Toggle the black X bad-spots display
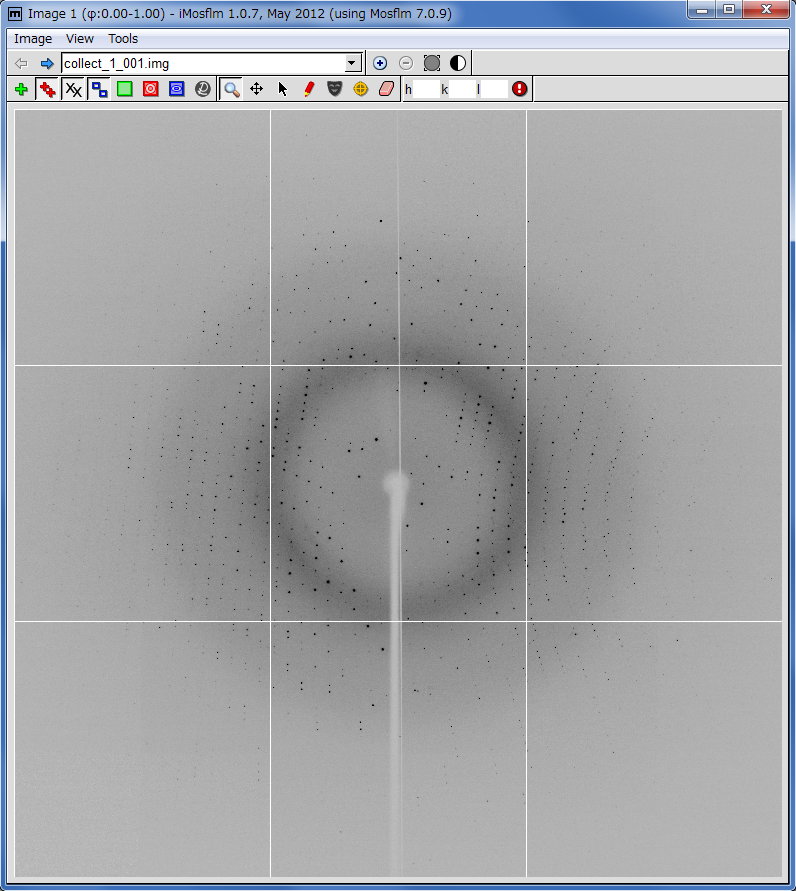796x891 pixels. click(73, 89)
